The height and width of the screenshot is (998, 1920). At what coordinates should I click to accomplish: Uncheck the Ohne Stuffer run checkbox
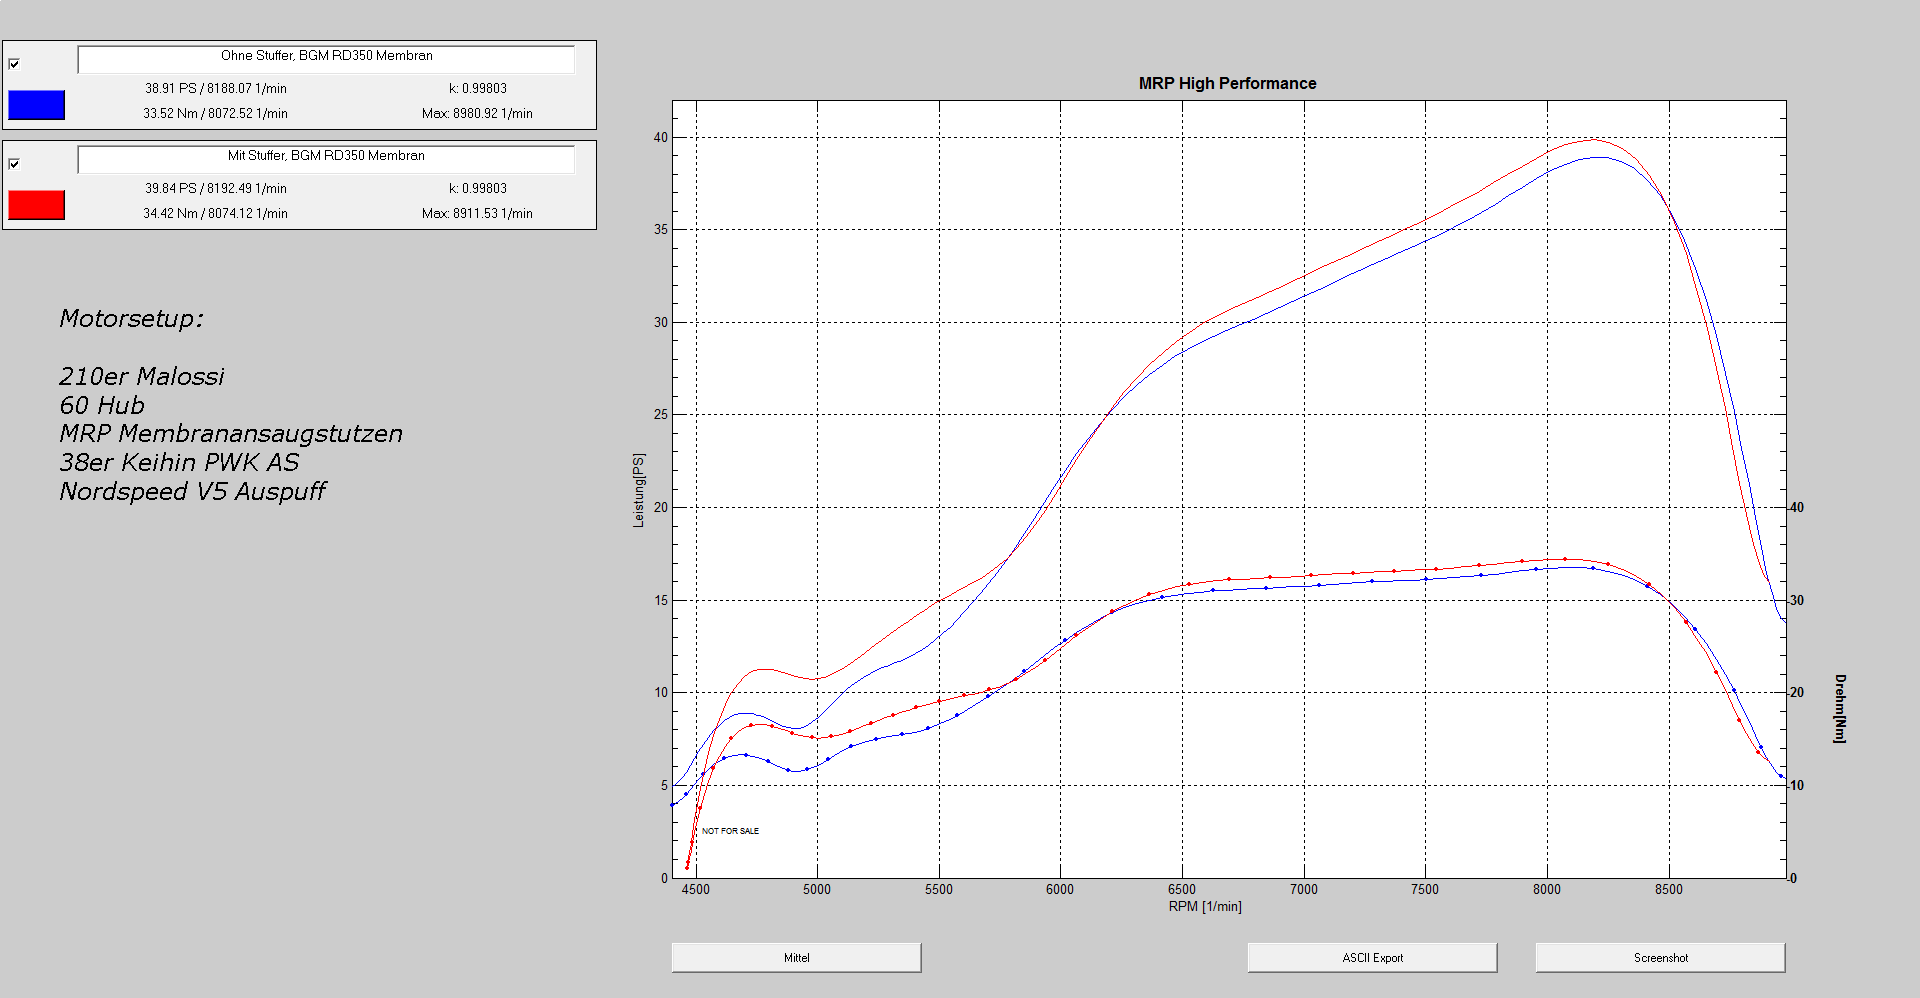(x=14, y=64)
